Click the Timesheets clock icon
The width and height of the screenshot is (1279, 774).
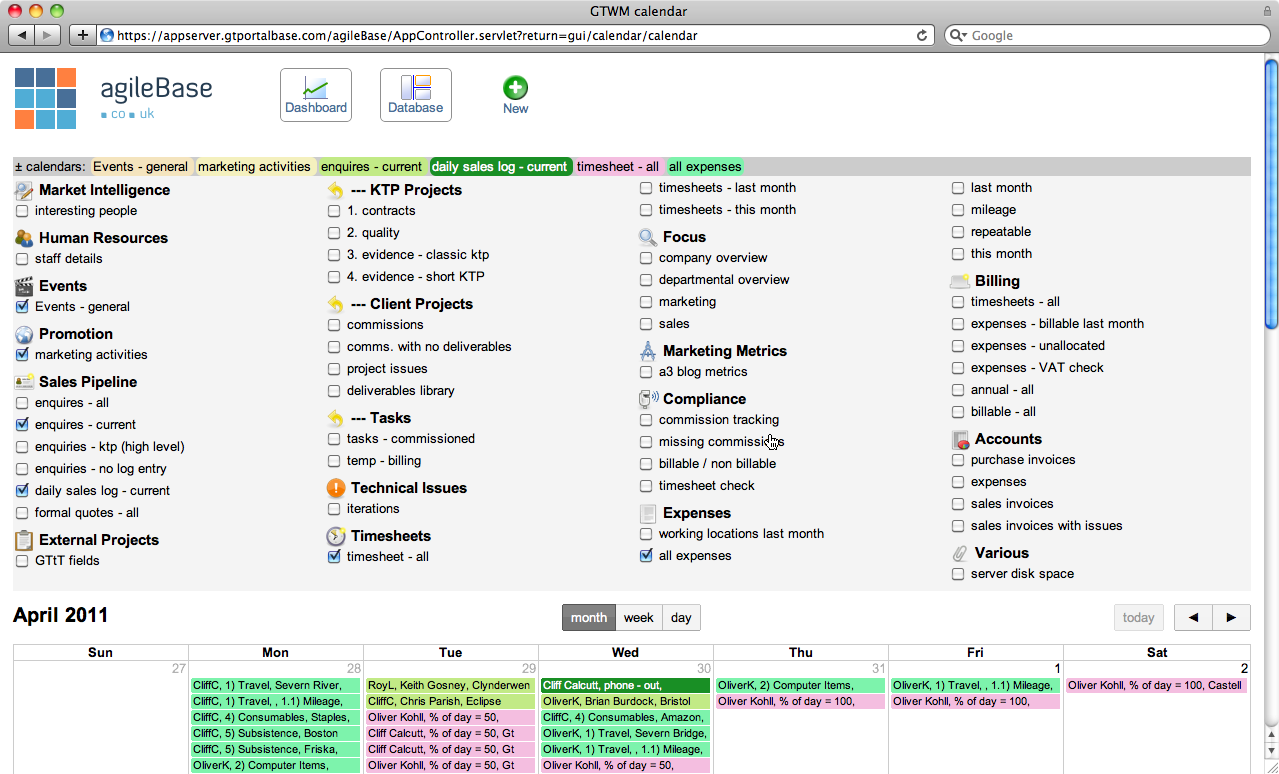click(336, 536)
